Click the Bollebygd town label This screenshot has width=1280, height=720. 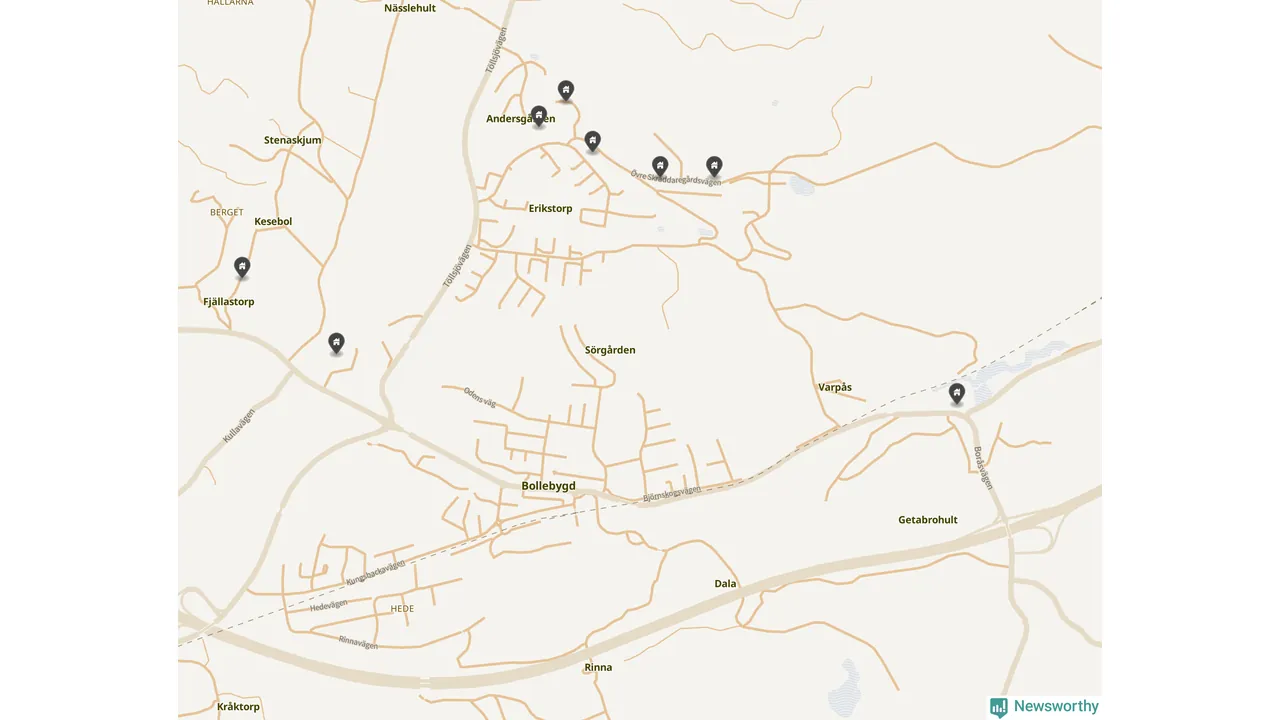[549, 486]
